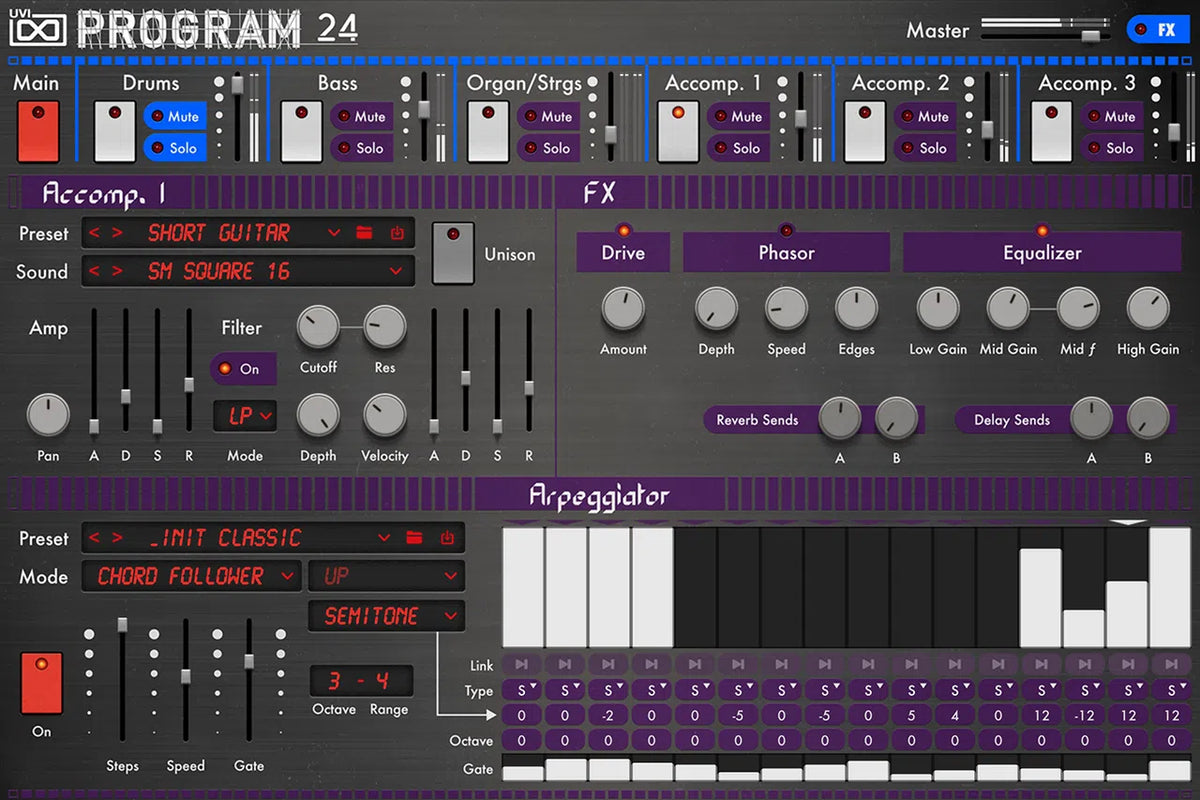Select the Bass part label

pyautogui.click(x=337, y=83)
